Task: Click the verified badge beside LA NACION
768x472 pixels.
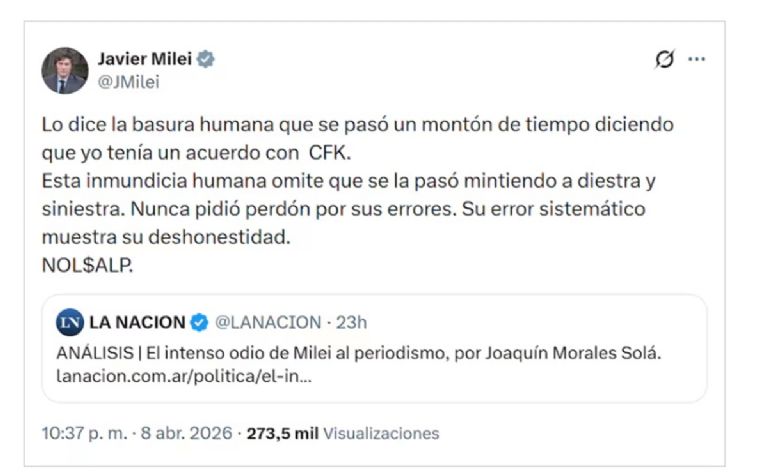Action: pos(200,322)
